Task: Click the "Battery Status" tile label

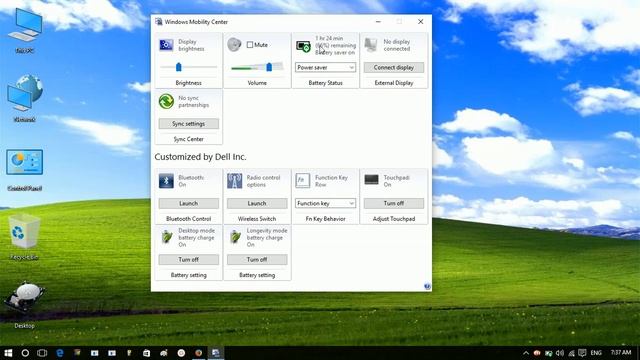Action: pyautogui.click(x=325, y=83)
